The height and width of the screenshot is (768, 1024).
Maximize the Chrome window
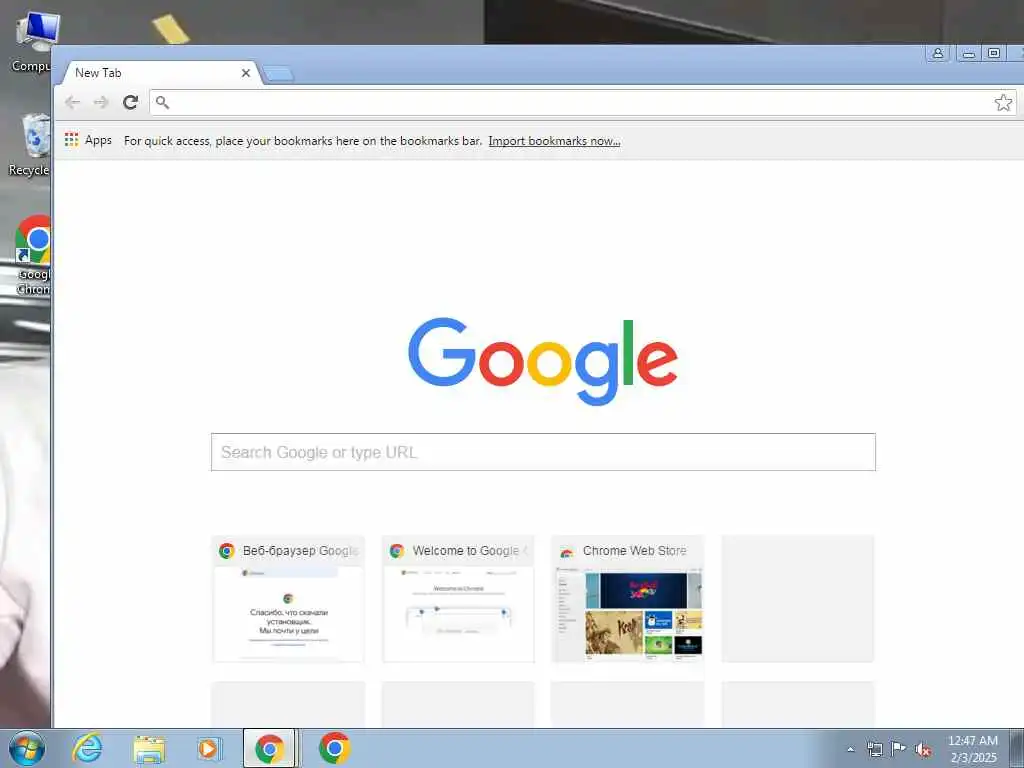click(993, 54)
